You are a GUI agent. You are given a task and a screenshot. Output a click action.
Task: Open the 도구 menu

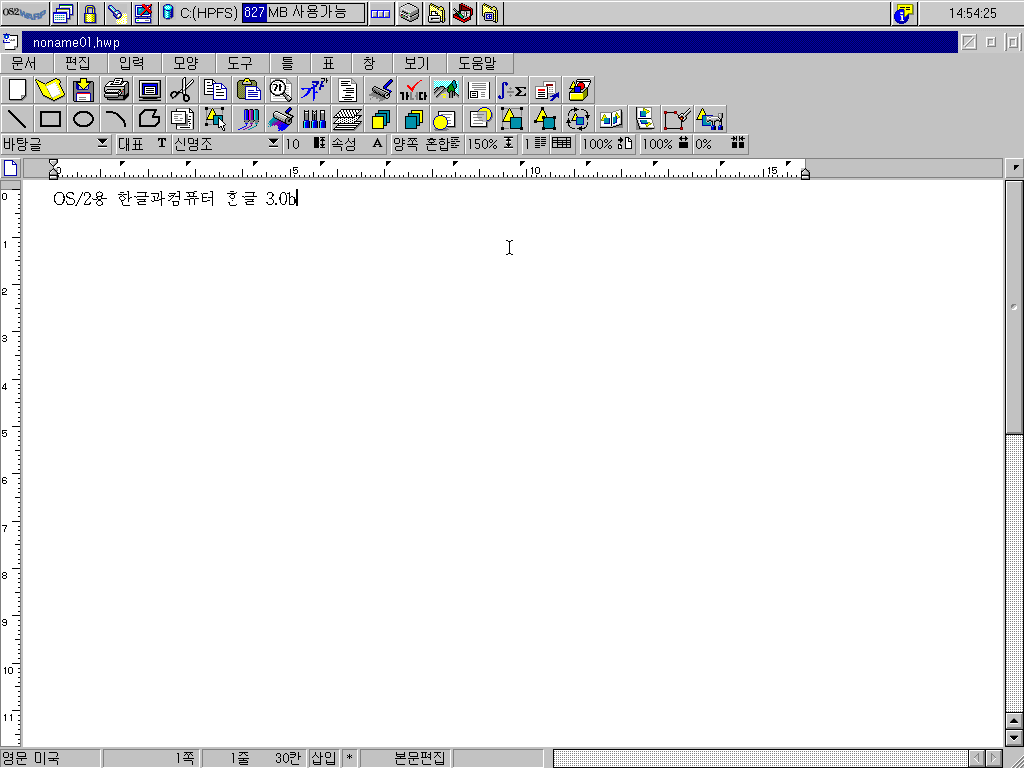240,63
